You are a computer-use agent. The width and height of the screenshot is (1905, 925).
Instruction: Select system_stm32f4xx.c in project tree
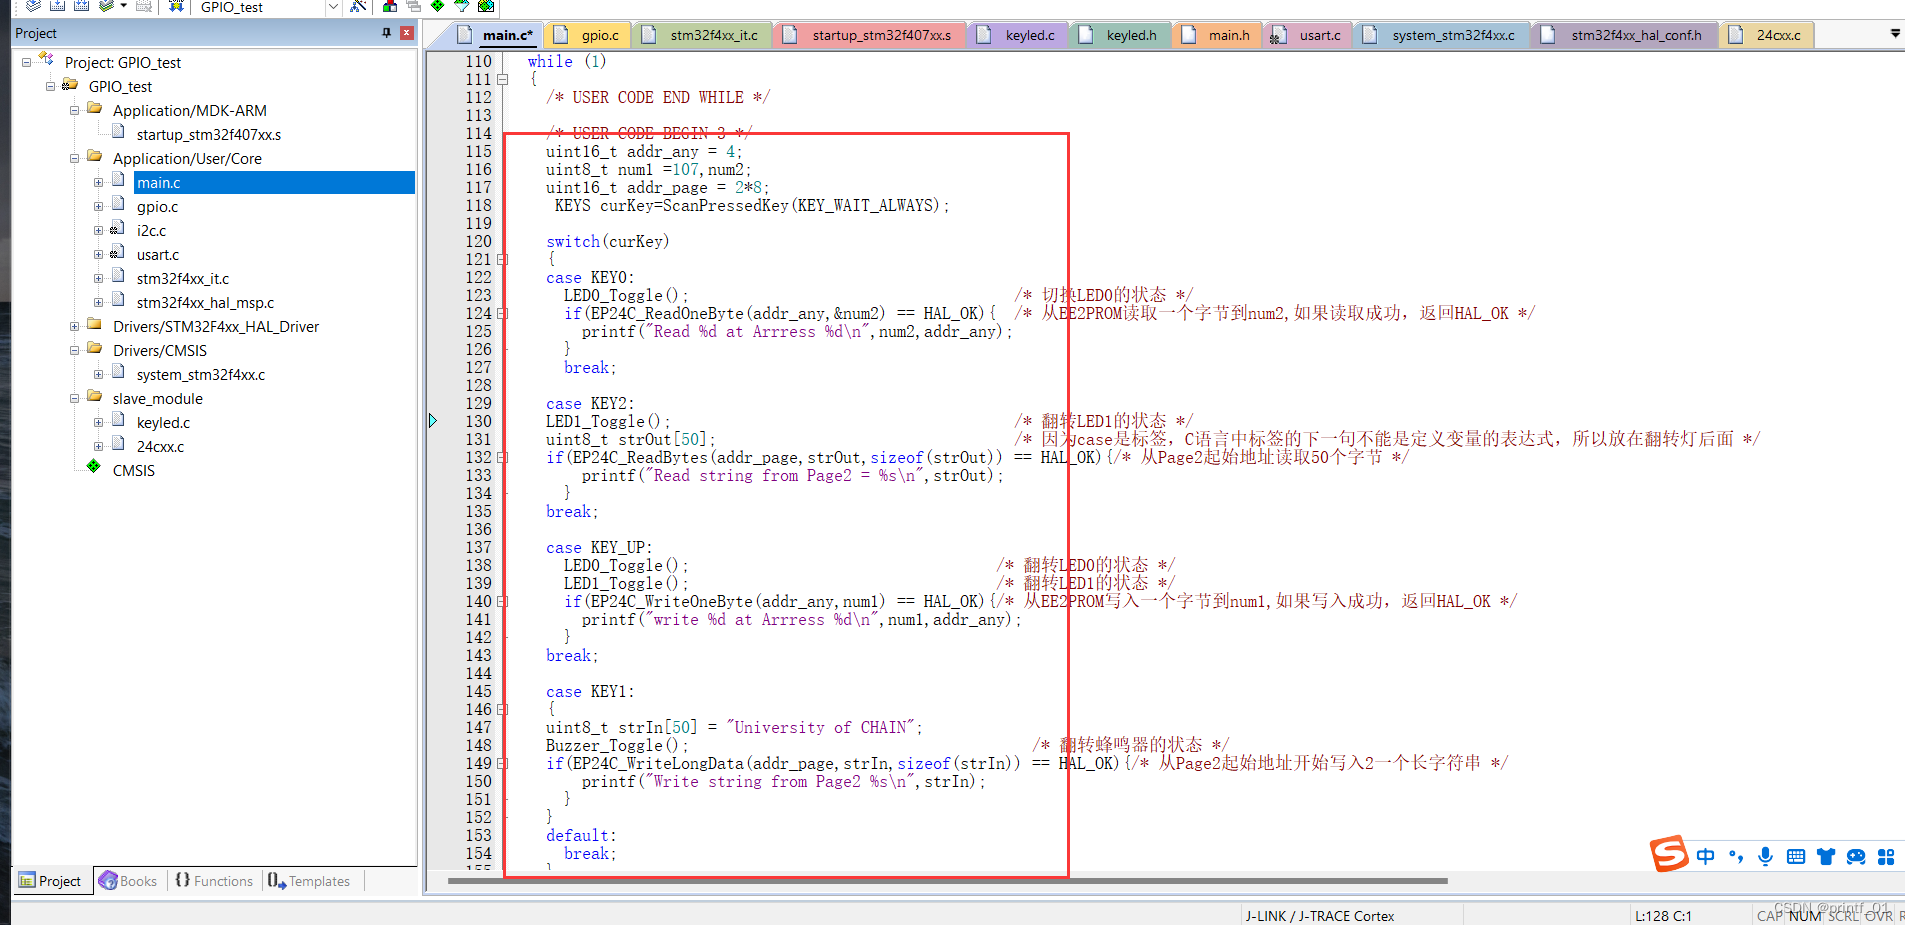pos(201,374)
